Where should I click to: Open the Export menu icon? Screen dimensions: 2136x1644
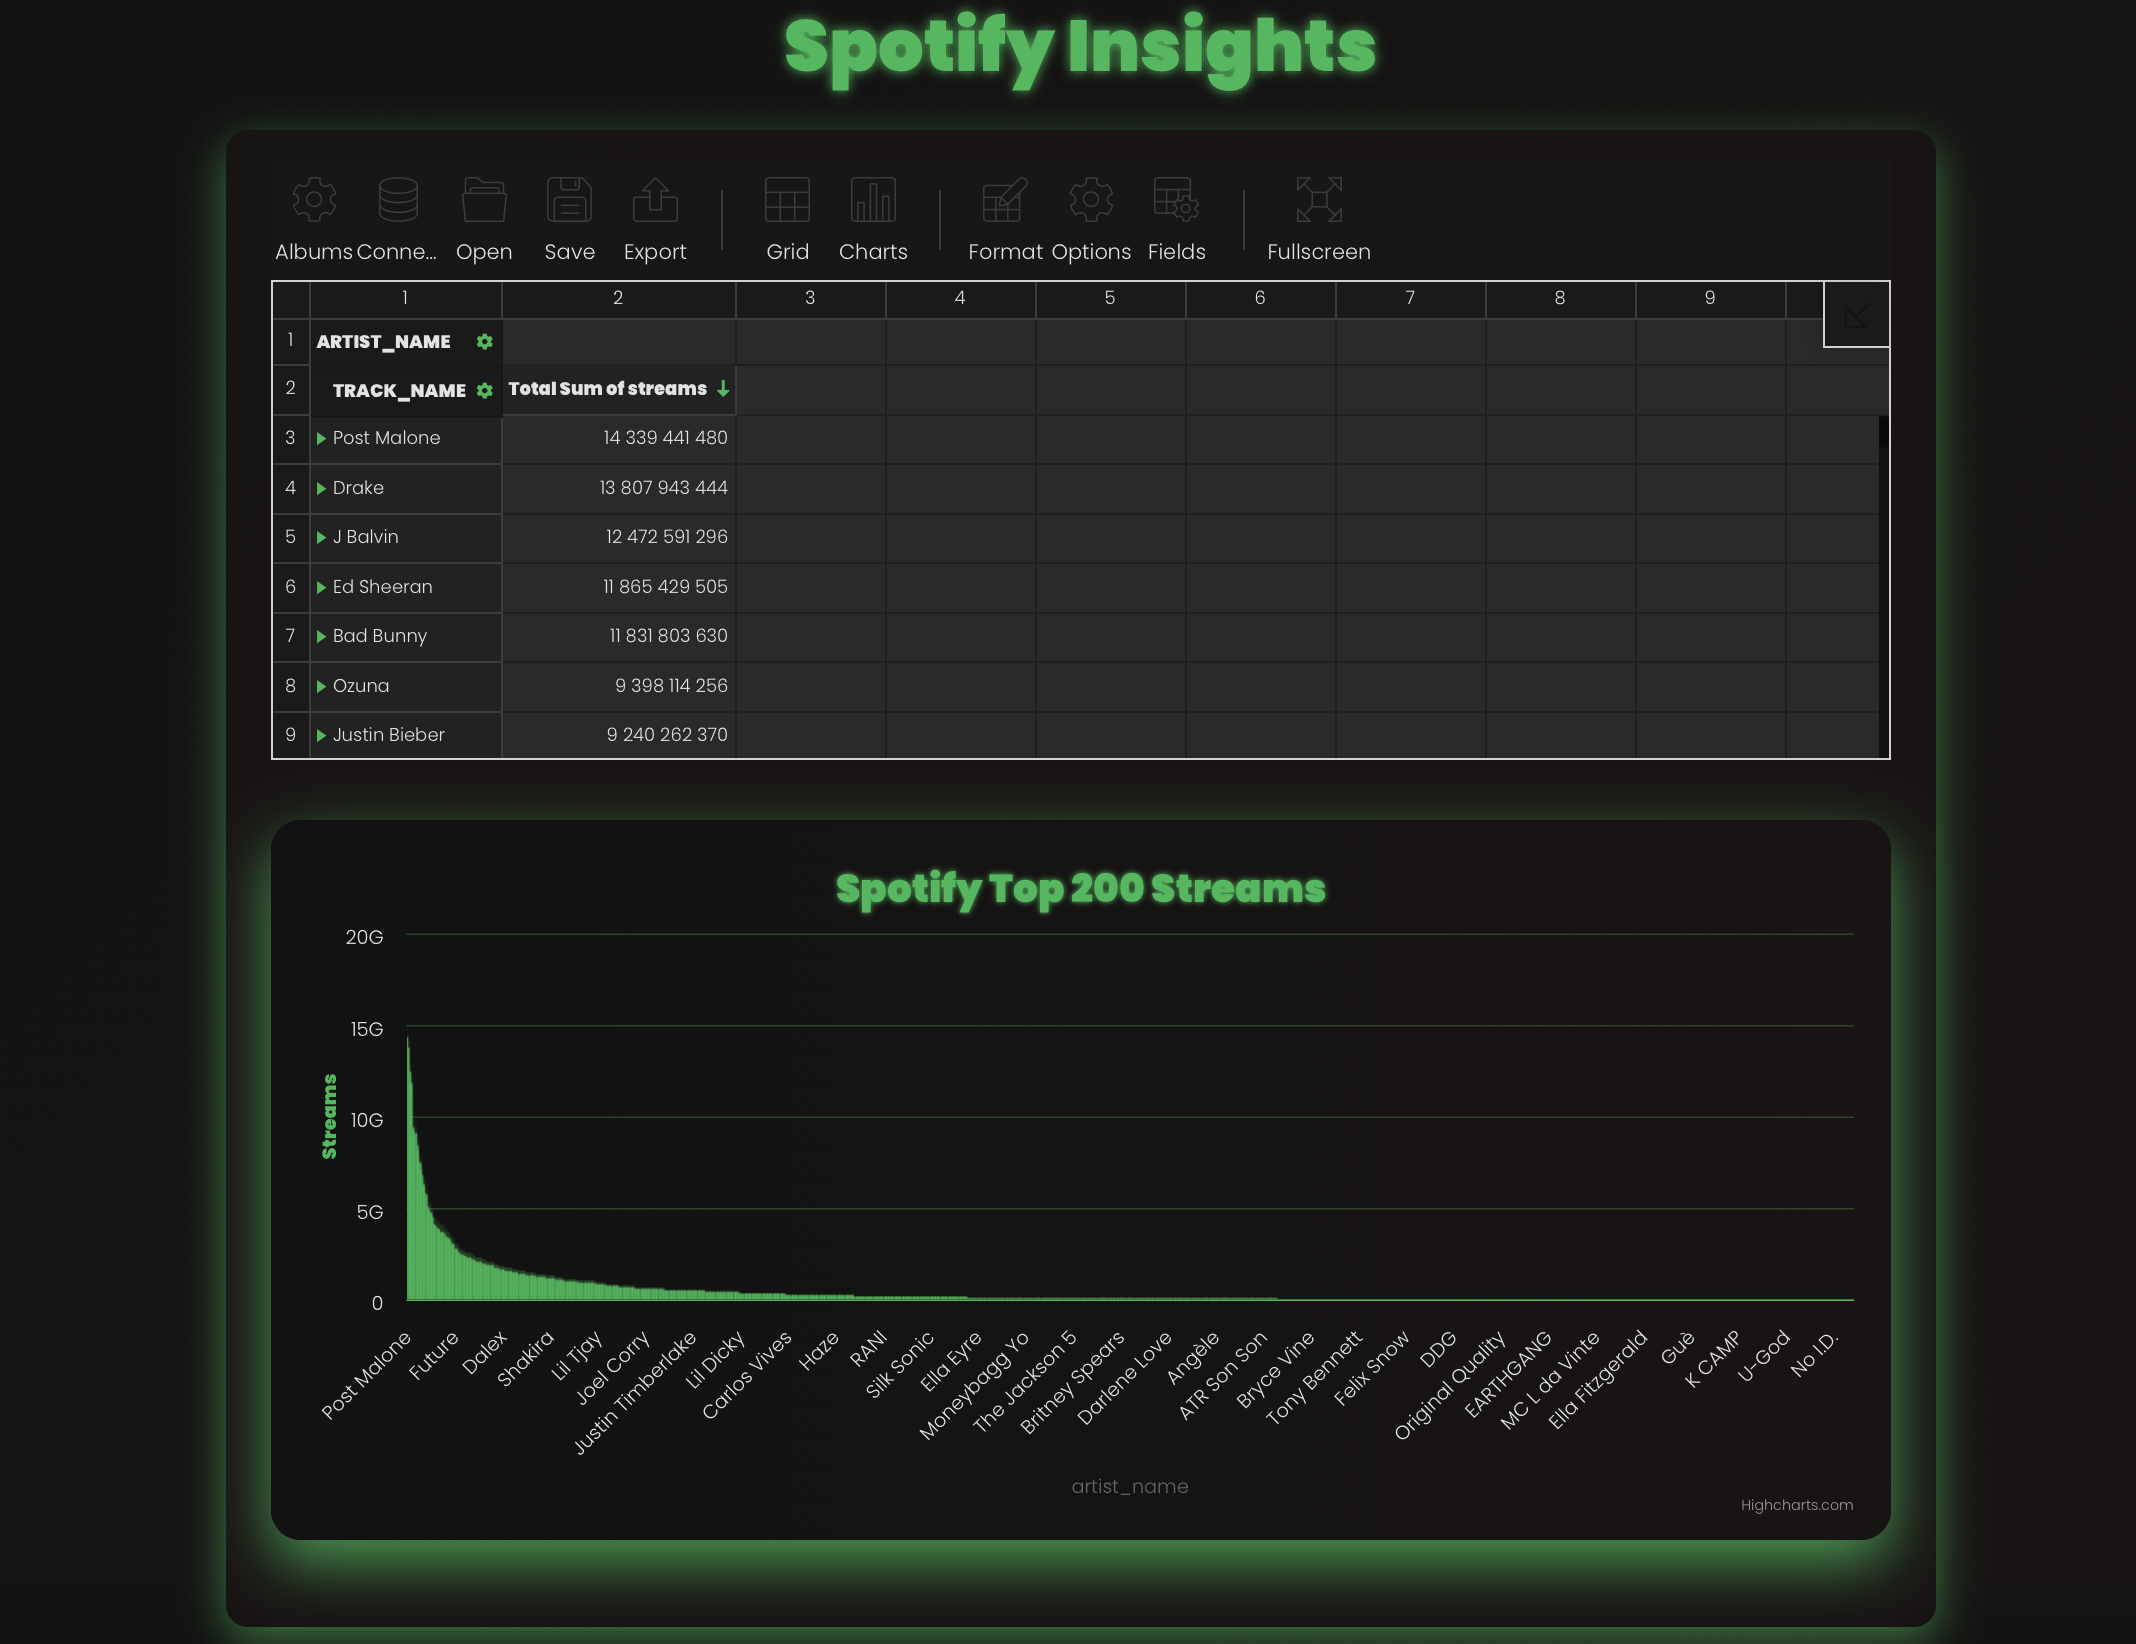click(655, 200)
